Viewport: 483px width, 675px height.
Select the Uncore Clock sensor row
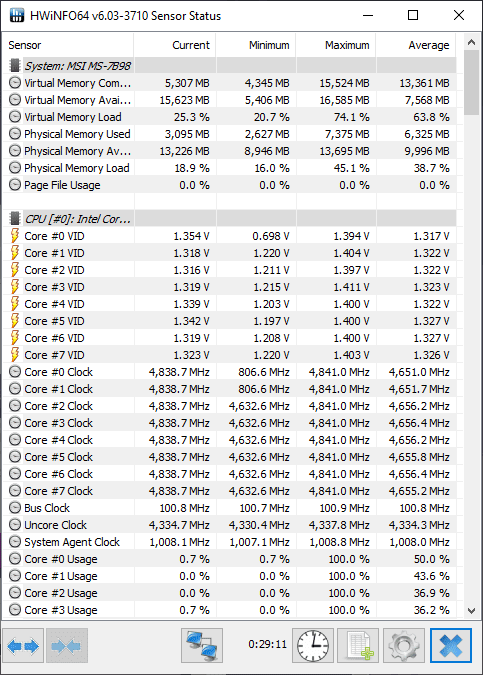tap(232, 525)
